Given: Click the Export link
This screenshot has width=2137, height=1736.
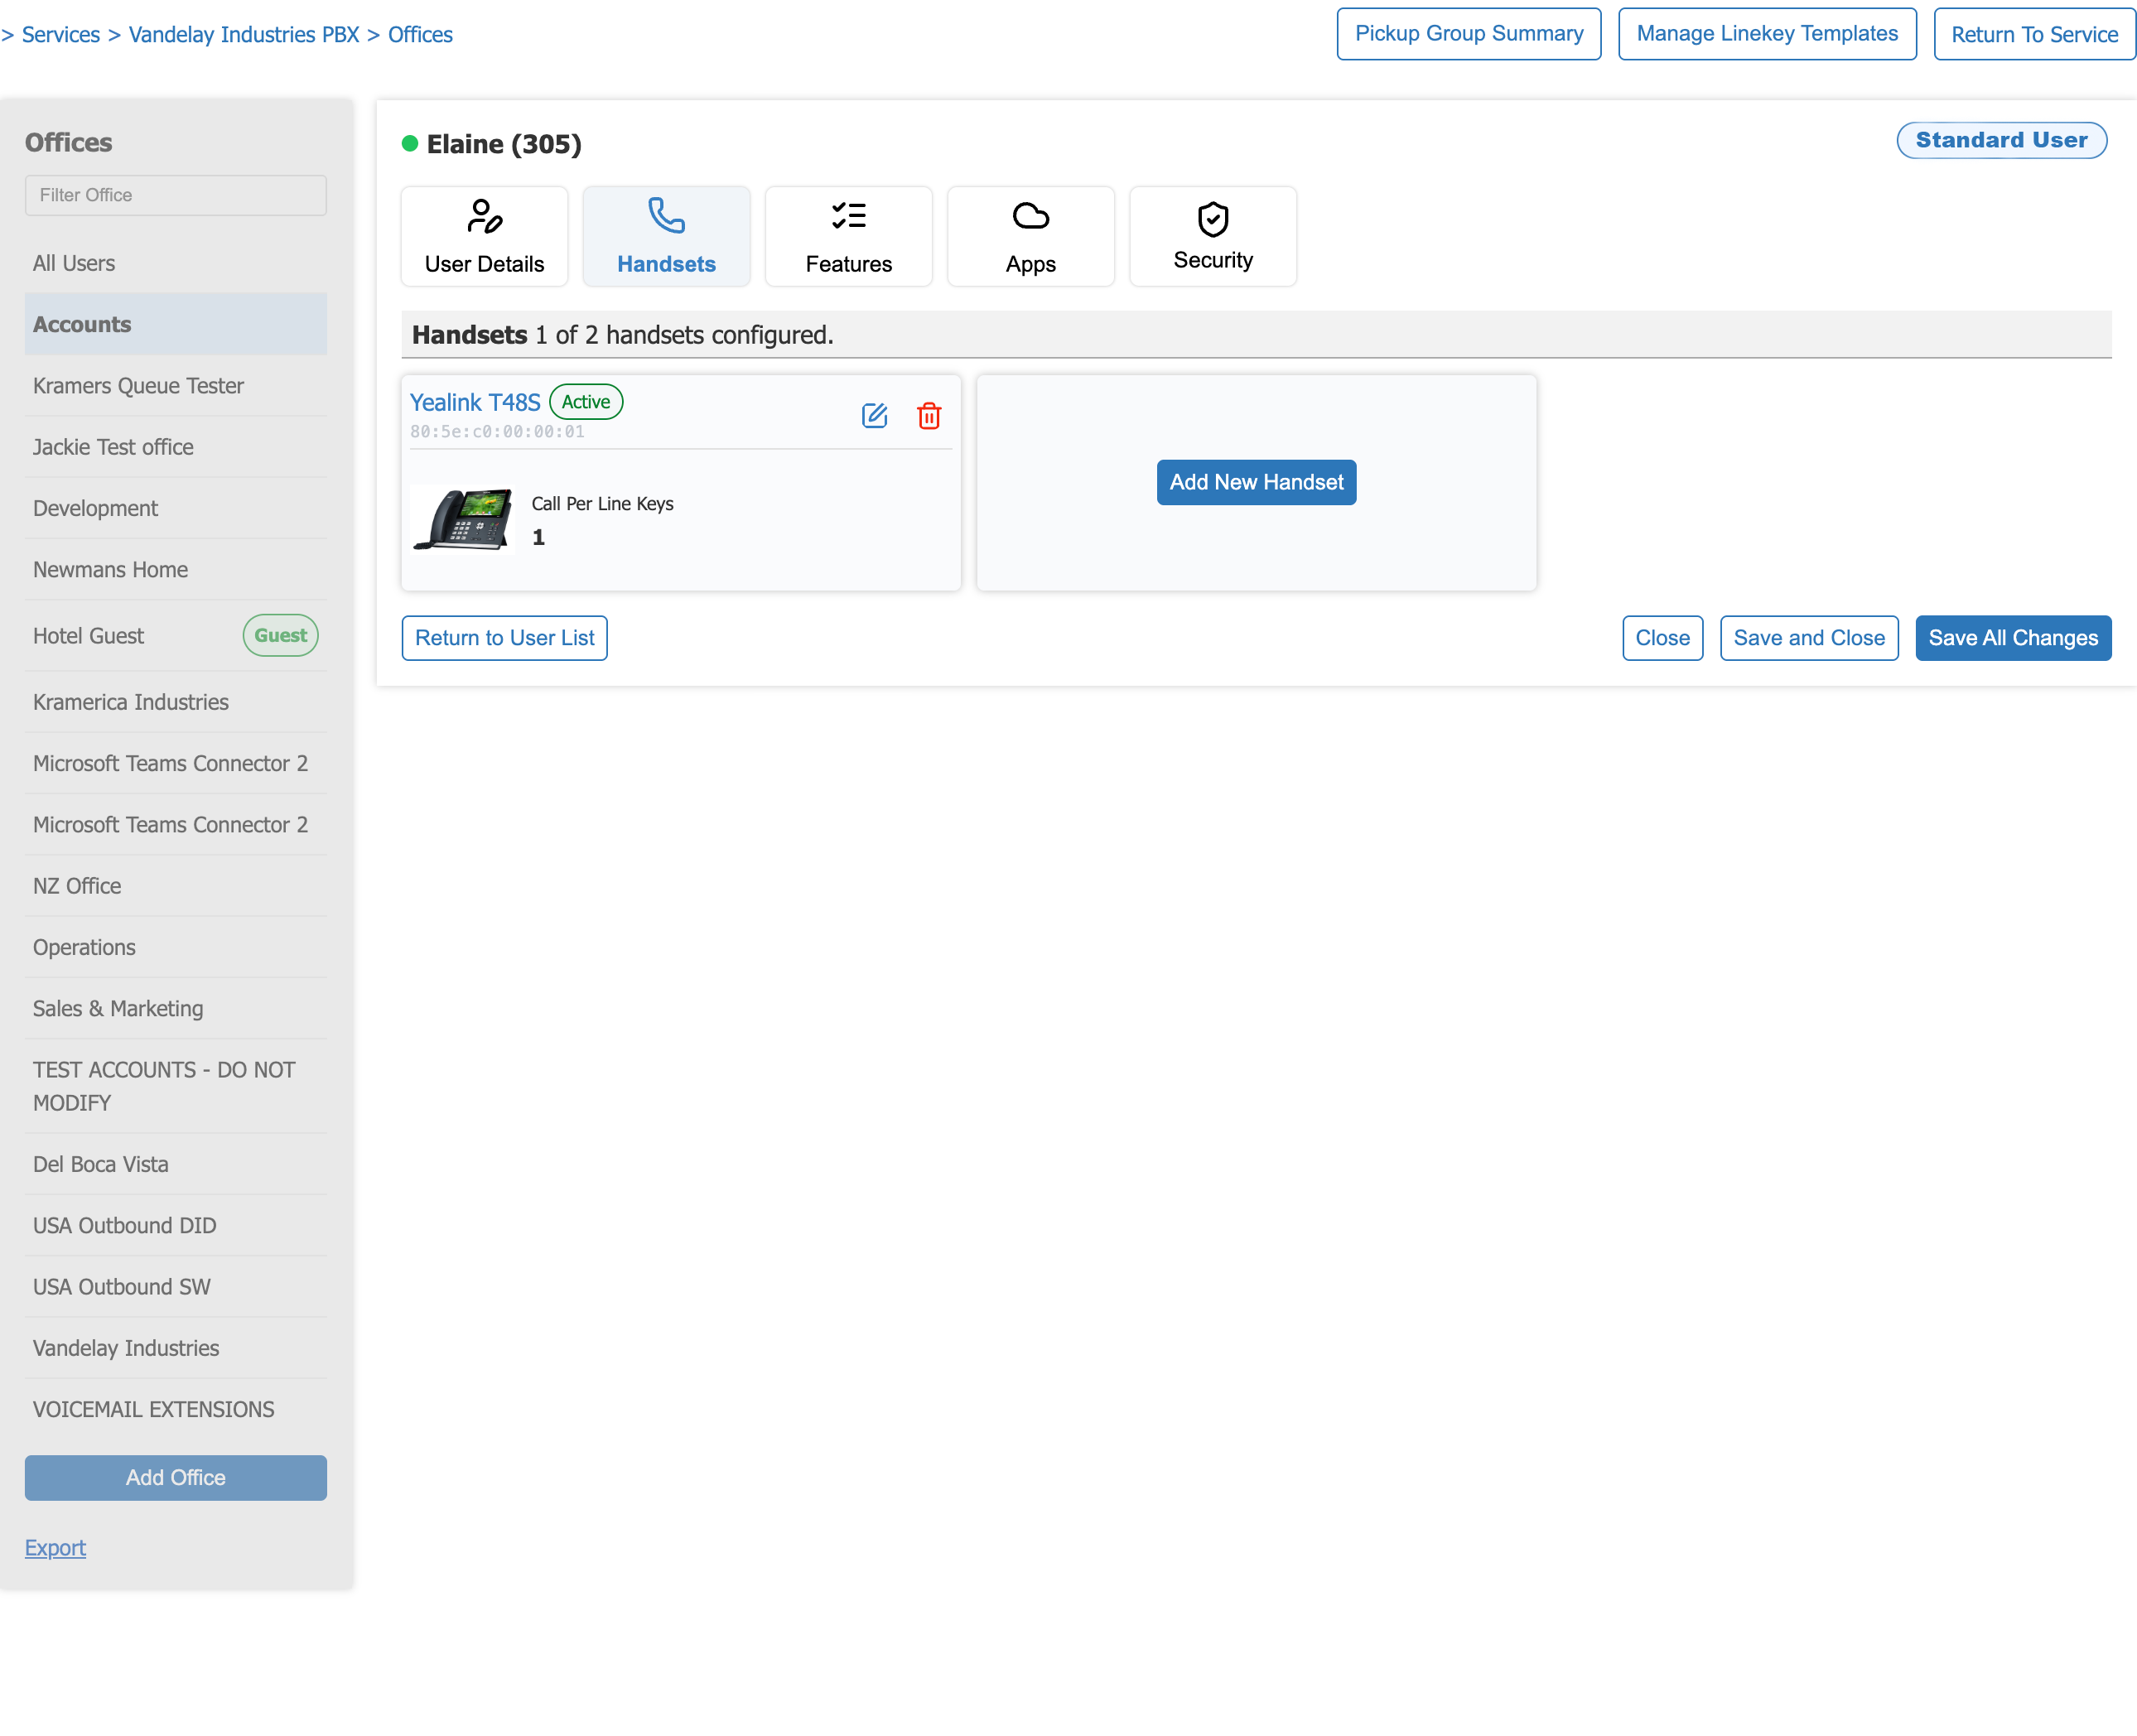Looking at the screenshot, I should click(x=55, y=1547).
